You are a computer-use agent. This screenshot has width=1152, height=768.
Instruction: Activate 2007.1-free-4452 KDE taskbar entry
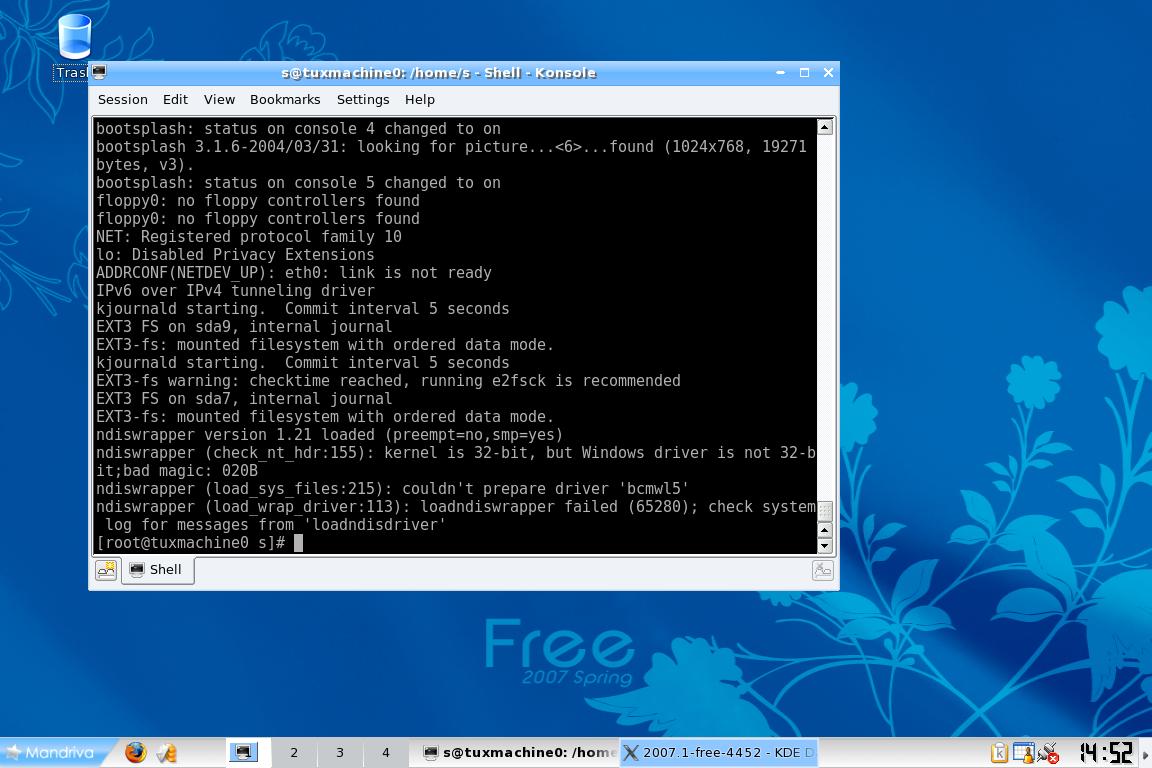pyautogui.click(x=719, y=753)
